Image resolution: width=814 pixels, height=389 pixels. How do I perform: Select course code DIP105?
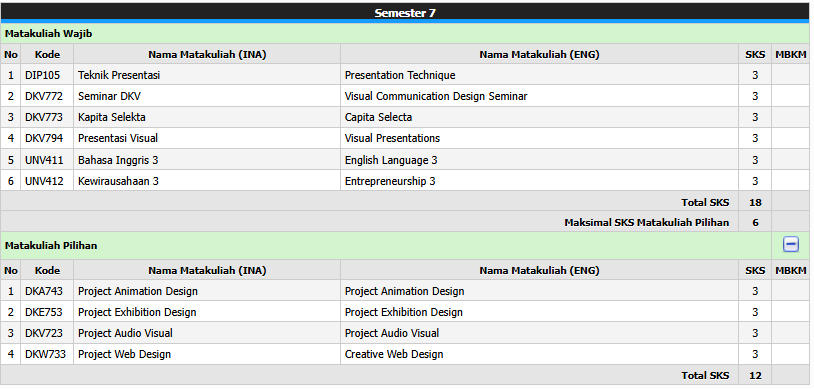pyautogui.click(x=43, y=75)
